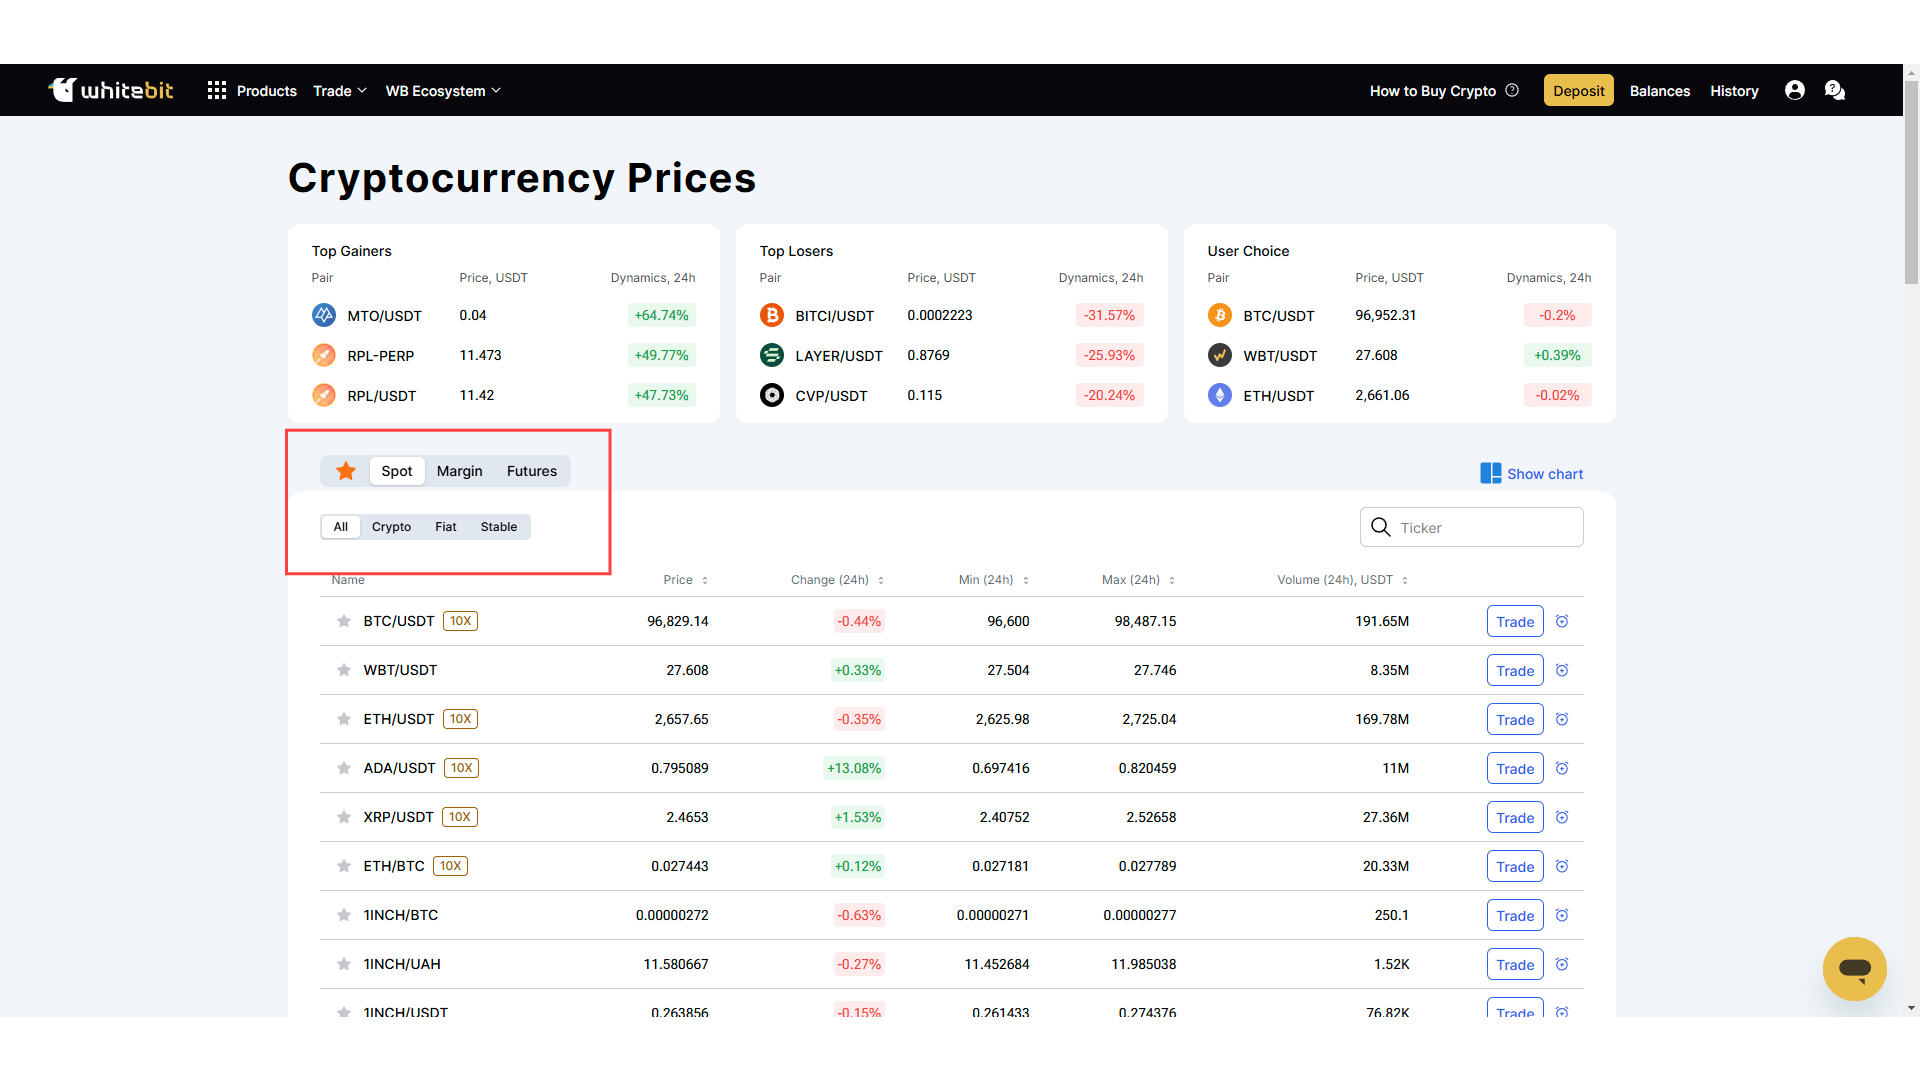Set a price alert for WBT/USDT row
This screenshot has width=1920, height=1080.
(1562, 670)
